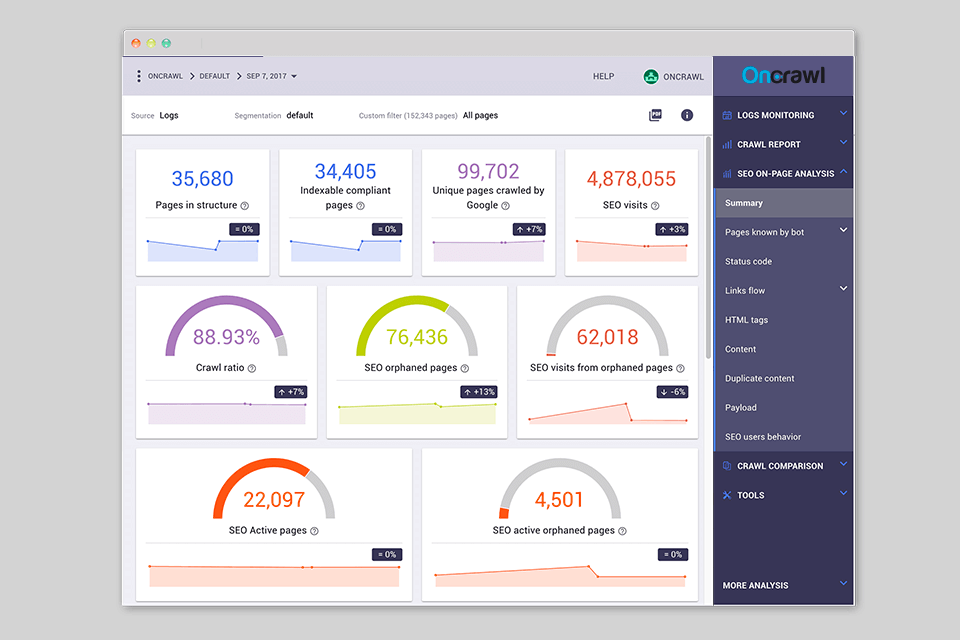Open help tooltip for Unique pages crawled by Google
This screenshot has height=640, width=960.
pyautogui.click(x=506, y=206)
